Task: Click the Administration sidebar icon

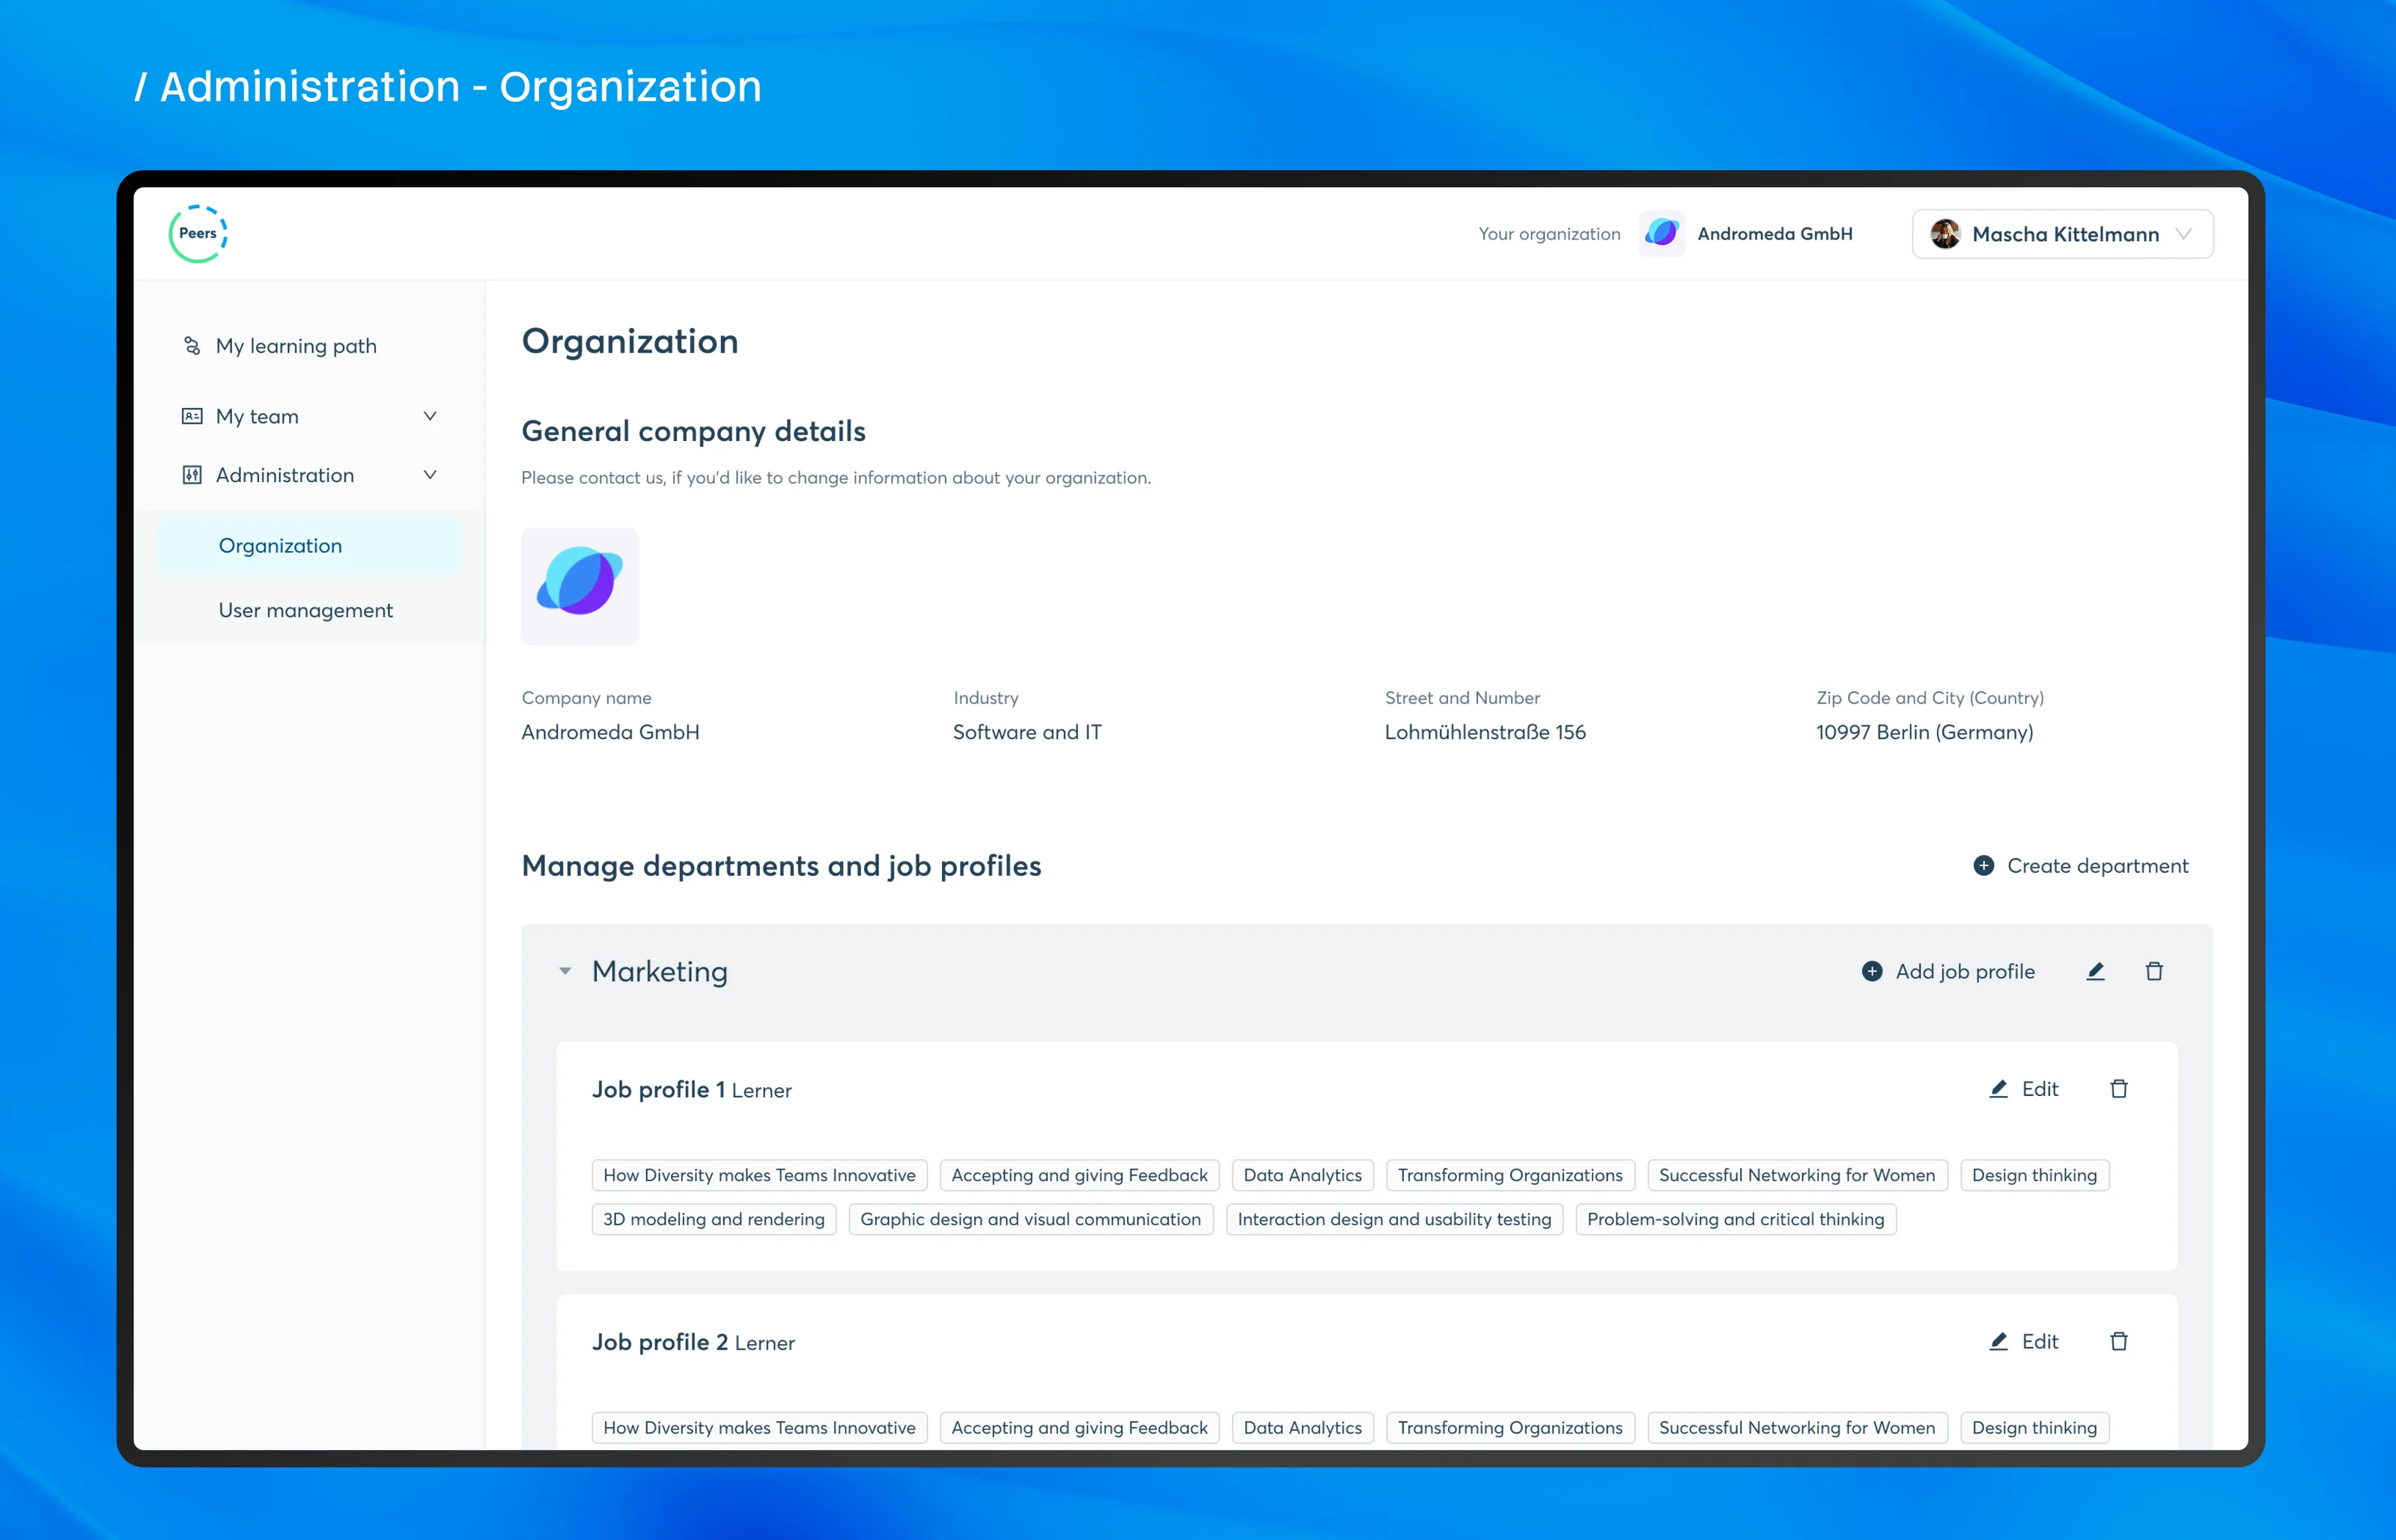Action: tap(192, 475)
